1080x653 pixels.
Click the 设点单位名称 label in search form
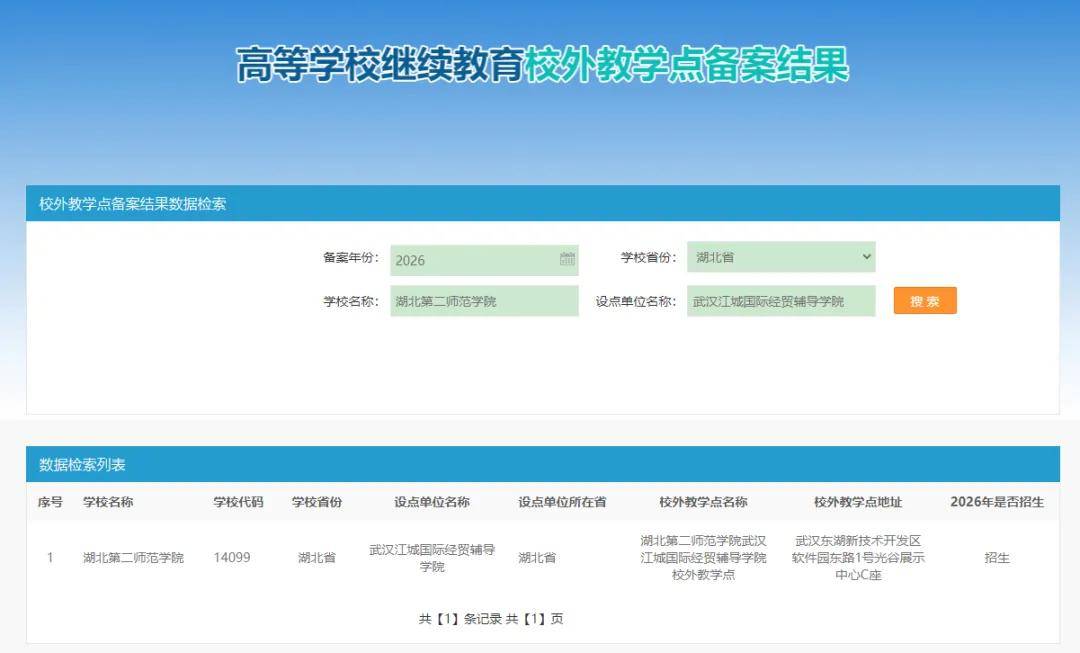(x=636, y=301)
